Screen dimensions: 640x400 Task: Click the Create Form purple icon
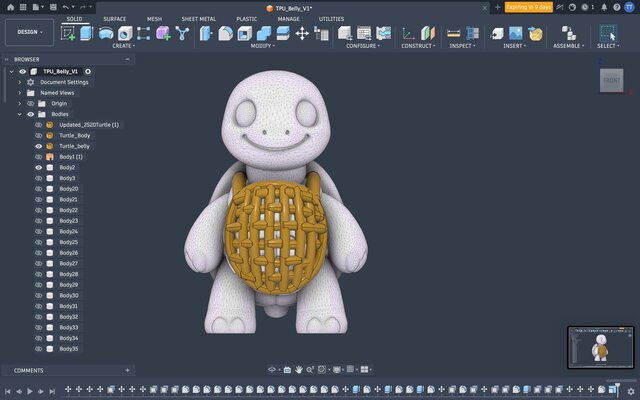[163, 33]
